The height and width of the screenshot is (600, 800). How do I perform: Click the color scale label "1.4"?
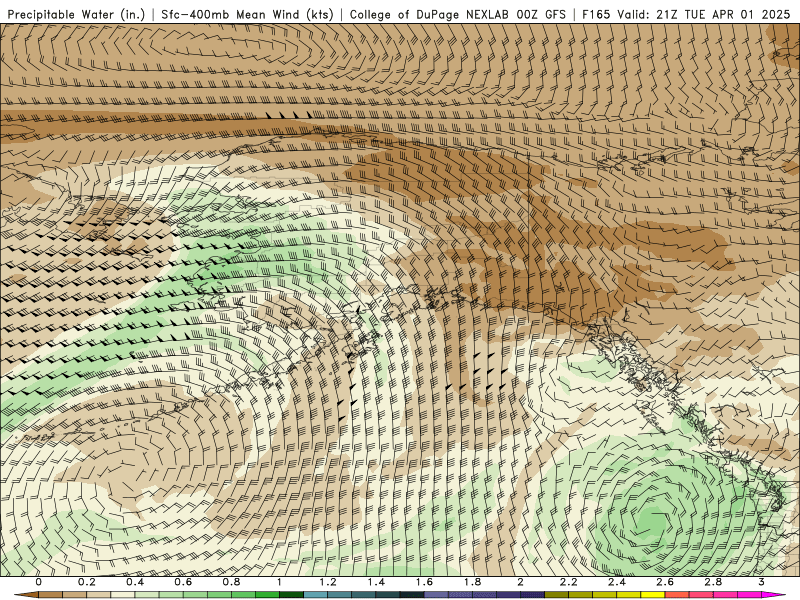(376, 582)
